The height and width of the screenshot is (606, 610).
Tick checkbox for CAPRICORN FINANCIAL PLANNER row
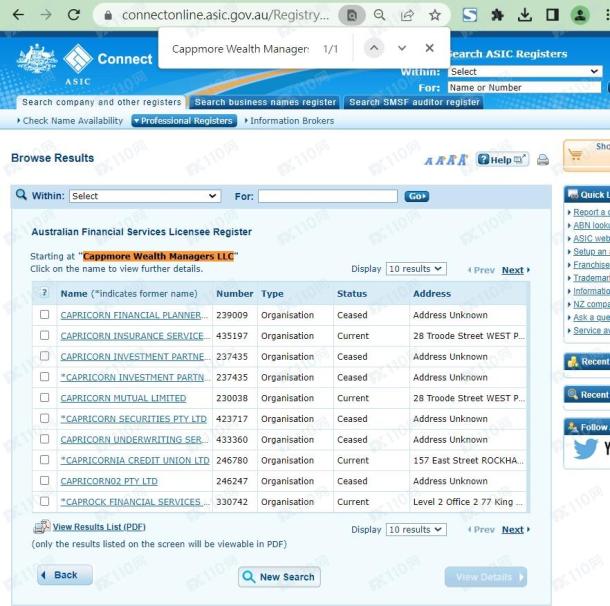click(x=45, y=314)
